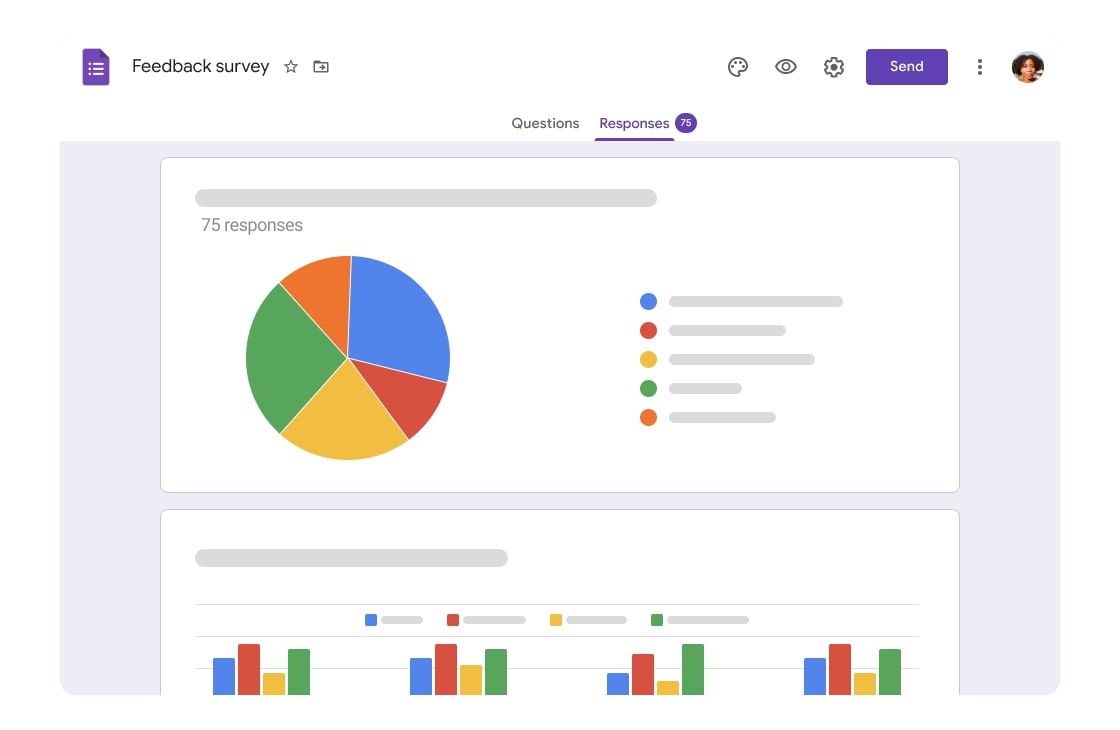Click the Move to folder icon
1120x730 pixels.
320,66
